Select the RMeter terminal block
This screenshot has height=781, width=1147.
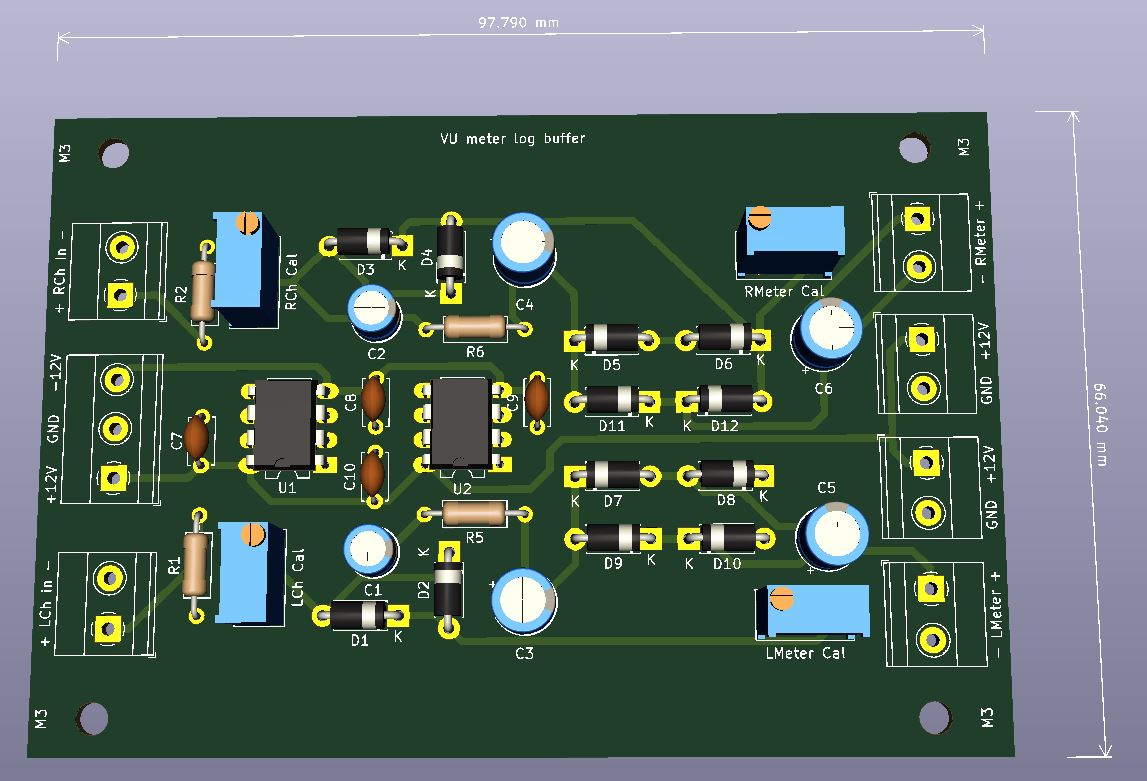[x=920, y=242]
